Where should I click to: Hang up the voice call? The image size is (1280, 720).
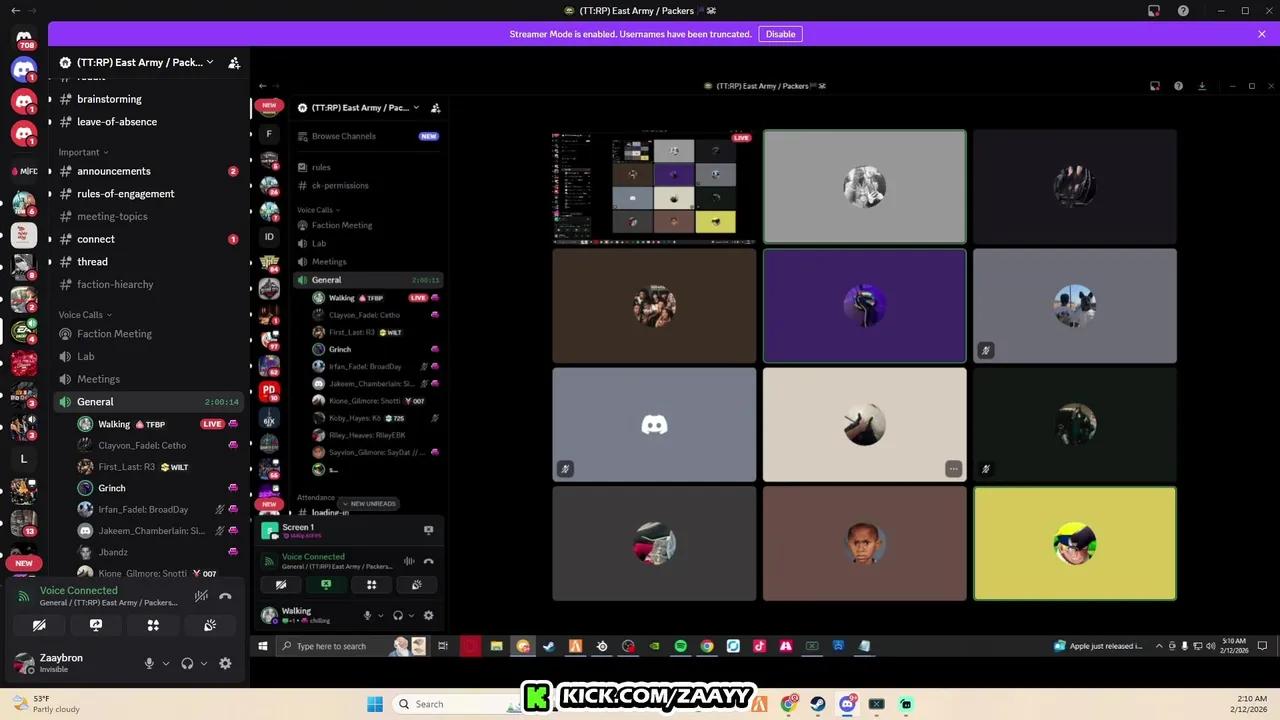tap(225, 596)
